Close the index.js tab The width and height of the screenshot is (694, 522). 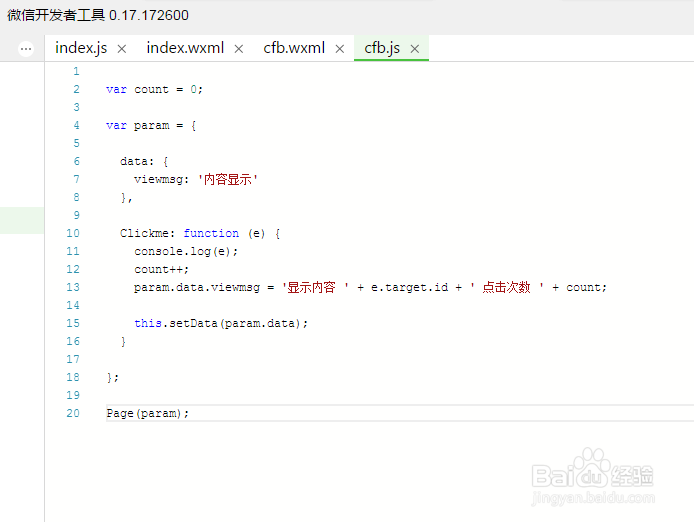coord(122,49)
